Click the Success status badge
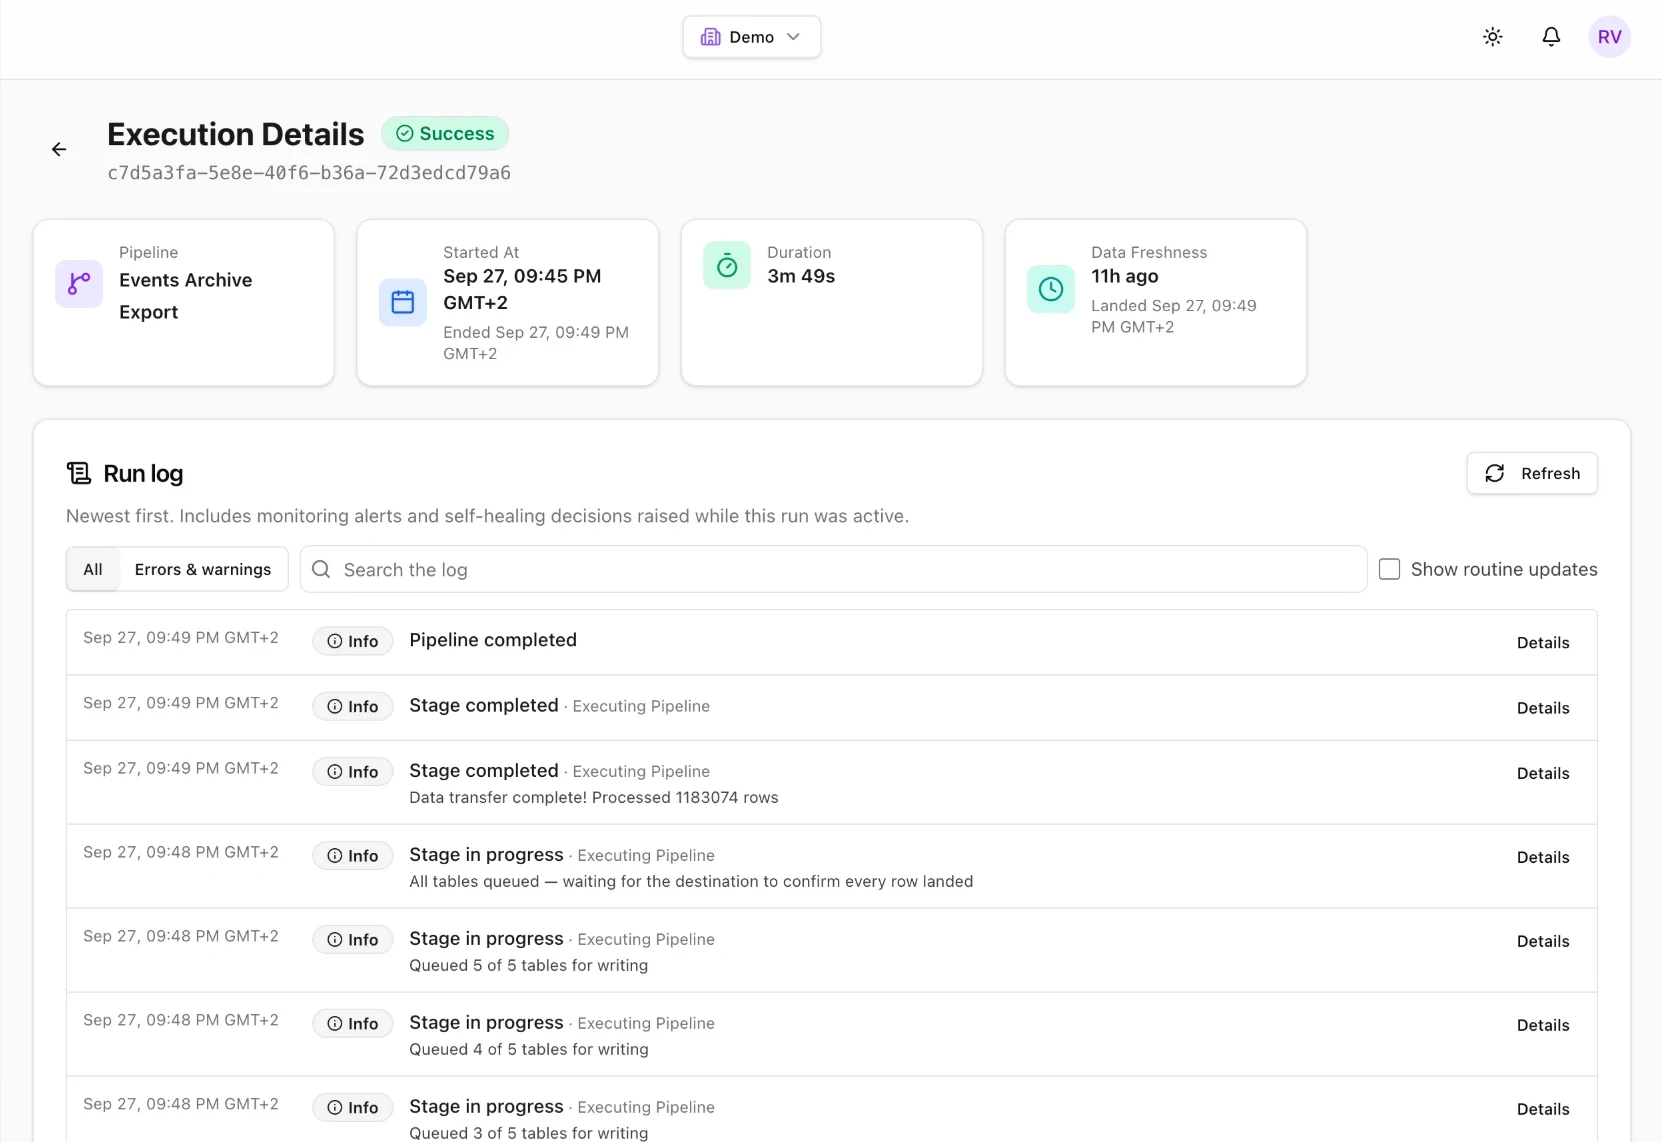1662x1142 pixels. [445, 133]
